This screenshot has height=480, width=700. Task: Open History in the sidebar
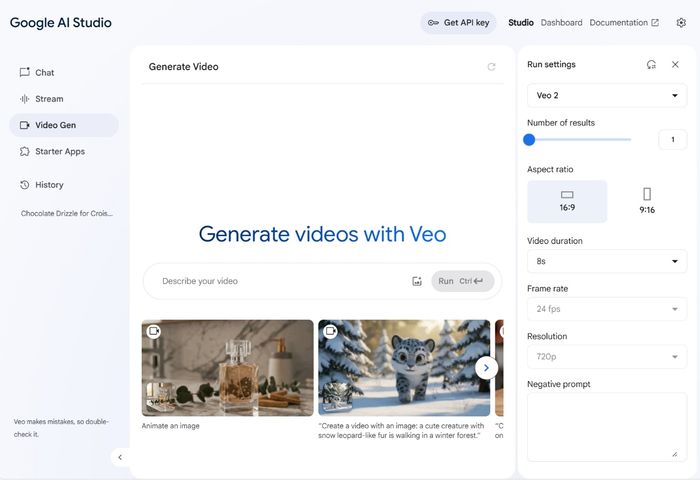(49, 185)
